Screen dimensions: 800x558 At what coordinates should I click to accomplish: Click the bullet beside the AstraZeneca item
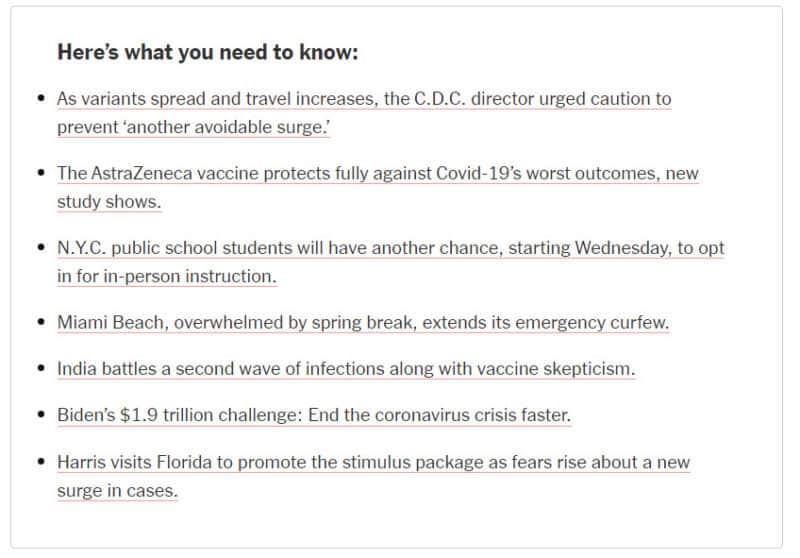click(41, 172)
